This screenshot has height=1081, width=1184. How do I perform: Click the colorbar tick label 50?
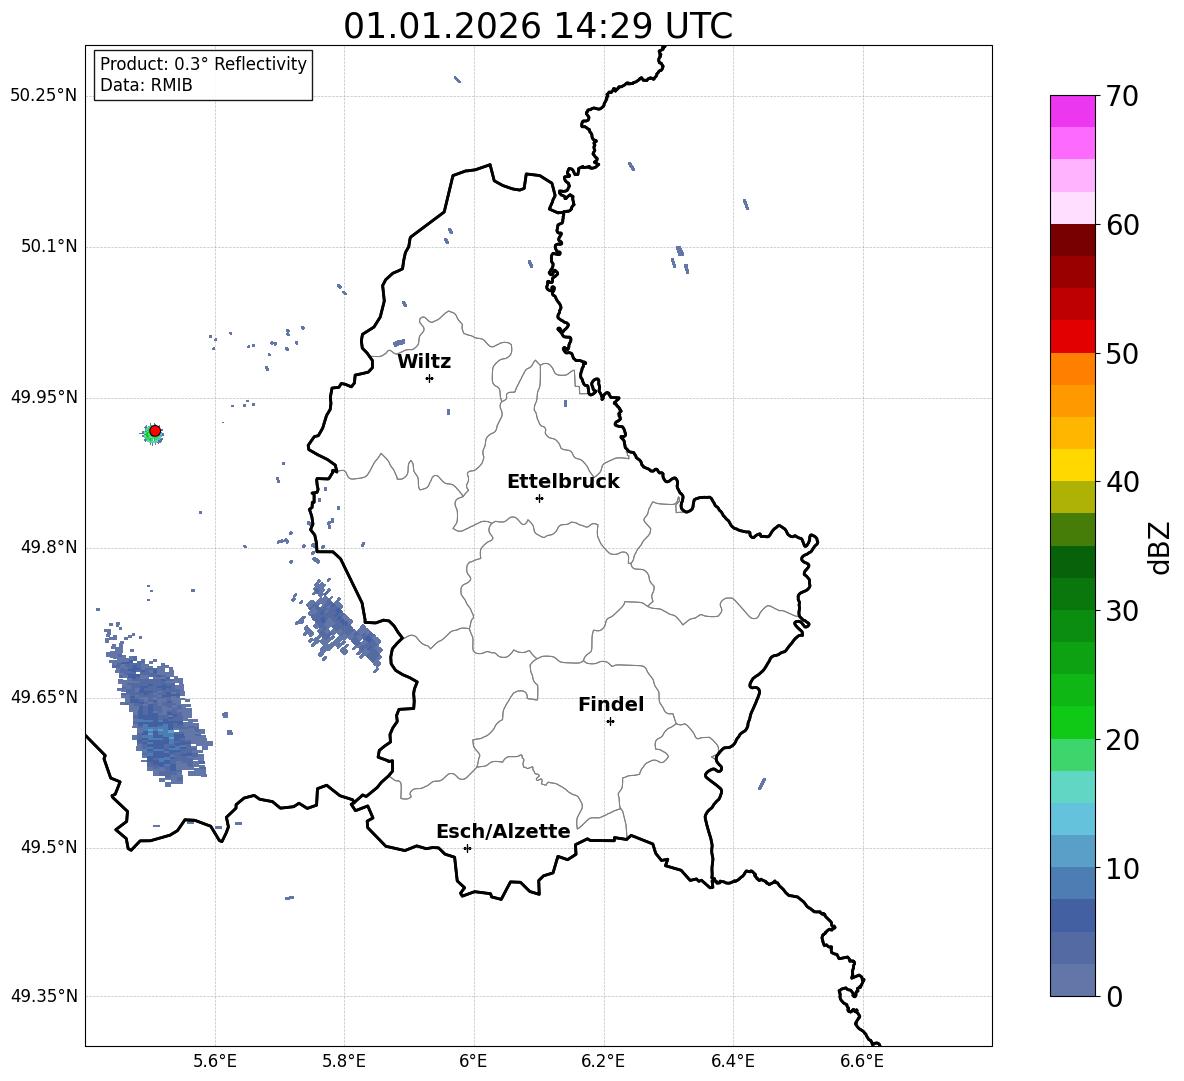click(1122, 353)
